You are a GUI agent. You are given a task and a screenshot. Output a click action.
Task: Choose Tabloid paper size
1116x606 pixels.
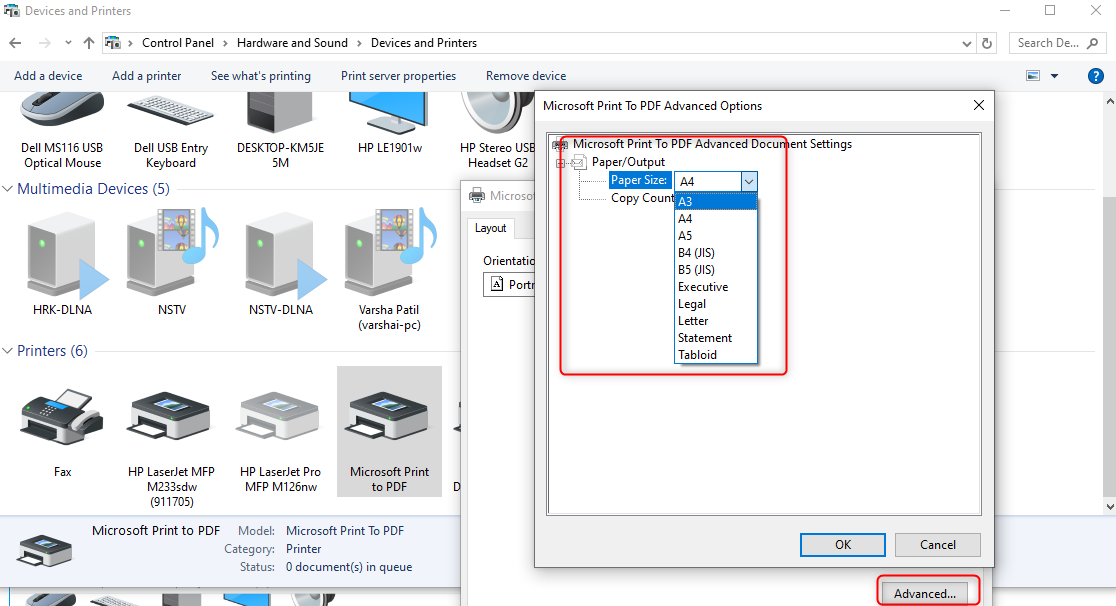pyautogui.click(x=715, y=355)
